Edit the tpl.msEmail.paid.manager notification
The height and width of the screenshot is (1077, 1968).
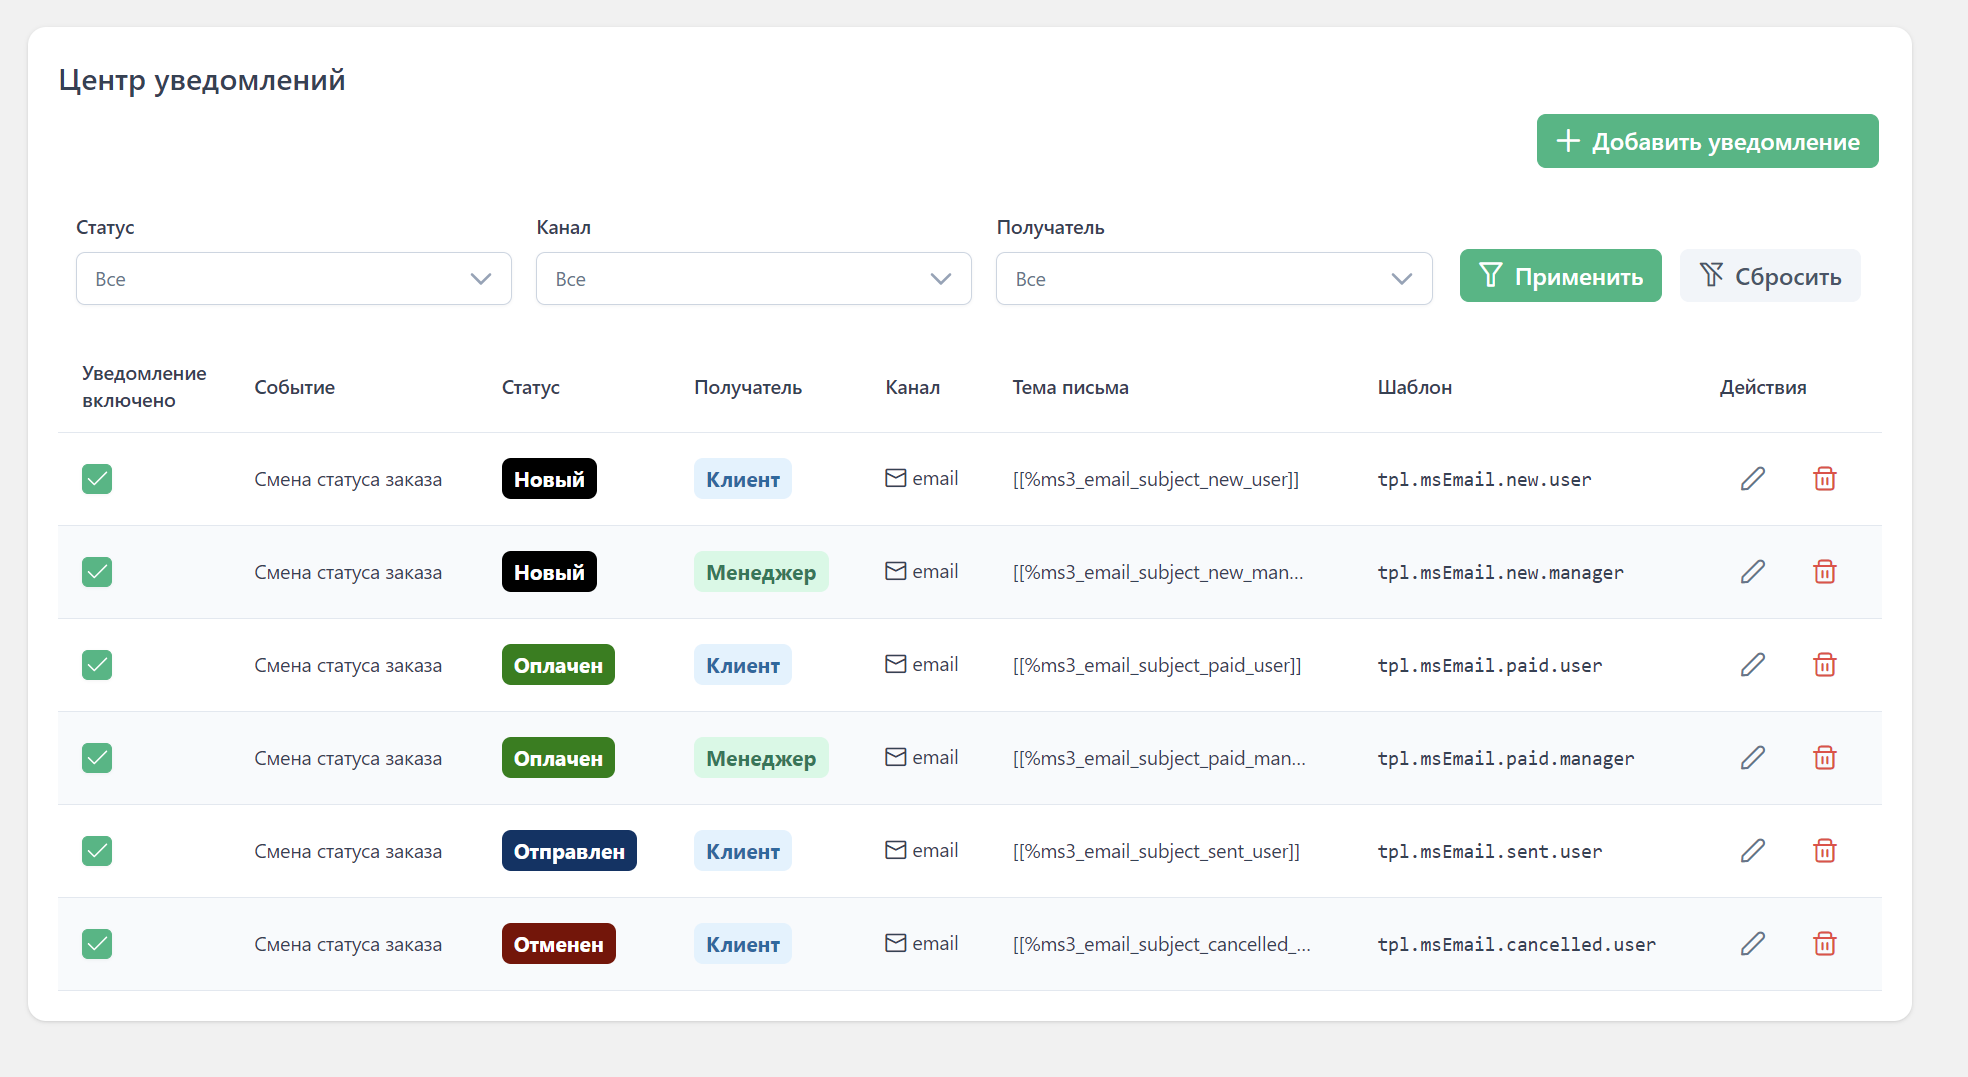(1752, 758)
